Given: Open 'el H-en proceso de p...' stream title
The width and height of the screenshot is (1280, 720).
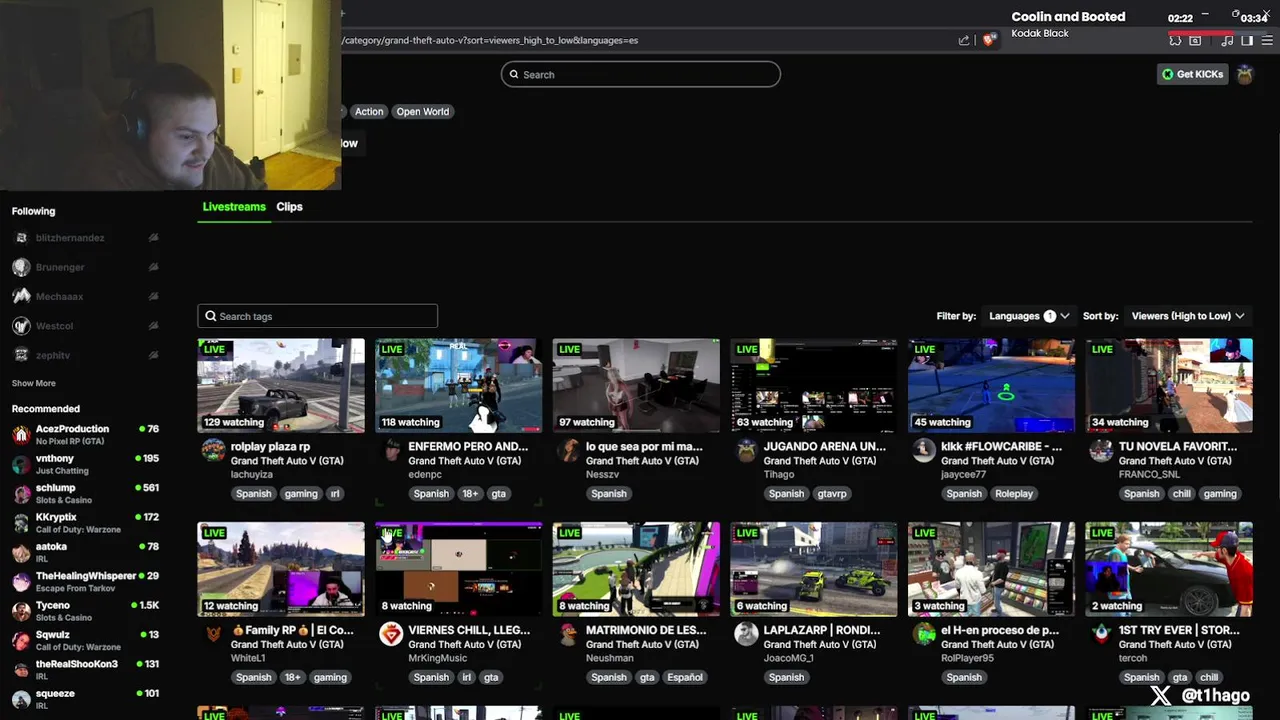Looking at the screenshot, I should 1000,631.
